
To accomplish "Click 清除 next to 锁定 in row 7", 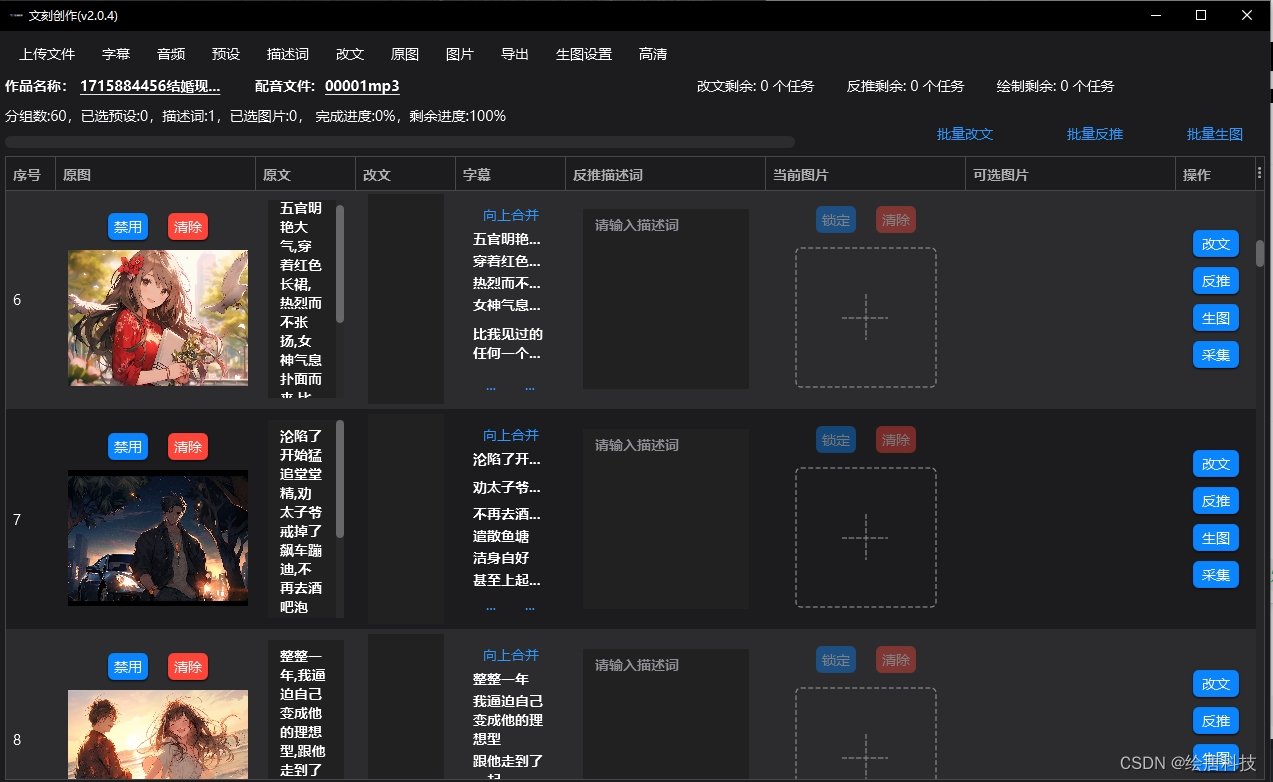I will click(x=896, y=440).
